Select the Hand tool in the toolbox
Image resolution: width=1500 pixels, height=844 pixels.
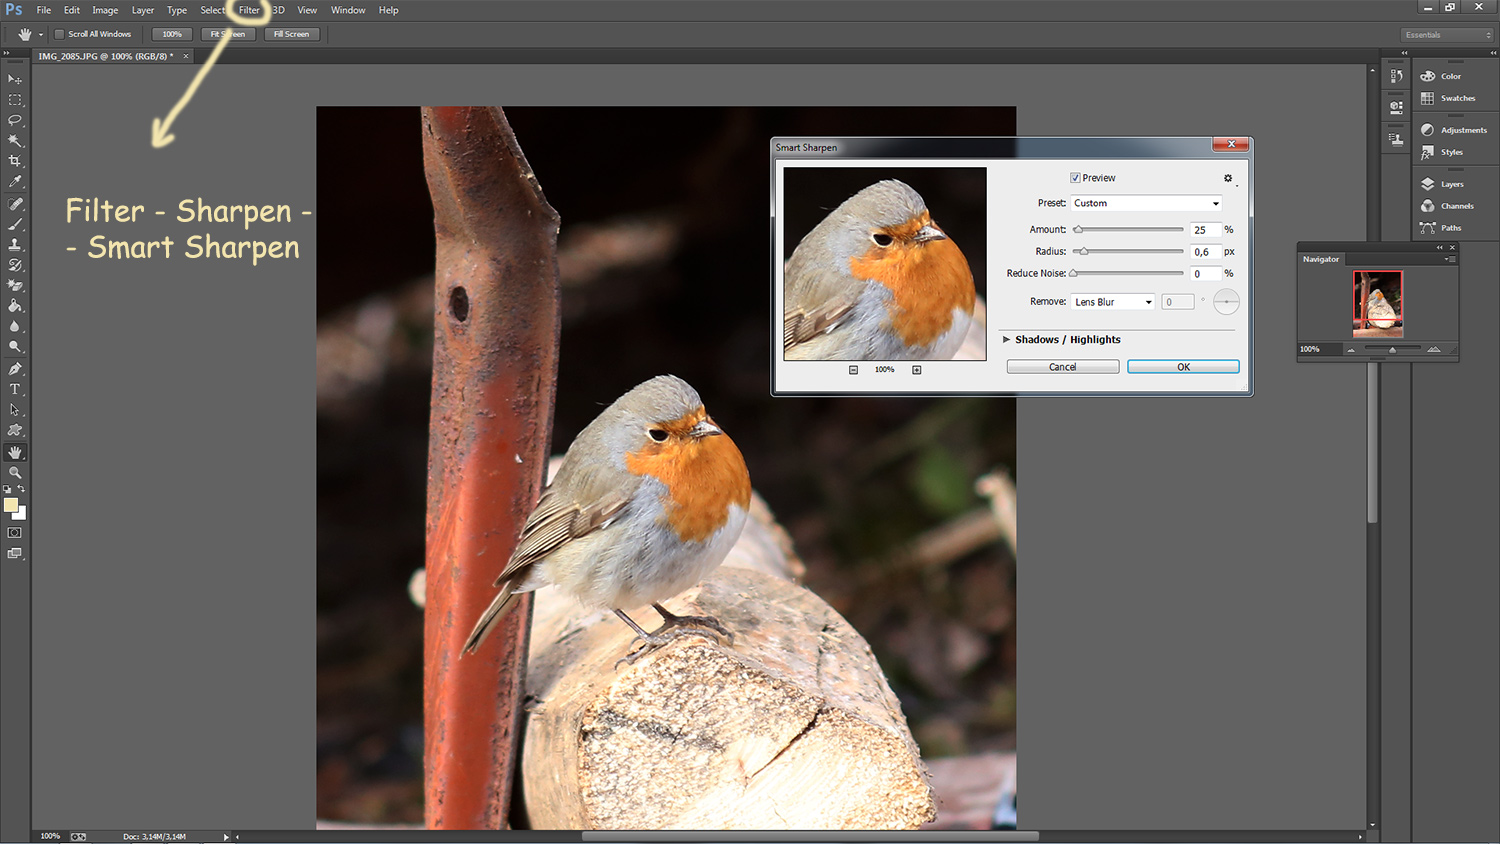tap(15, 452)
